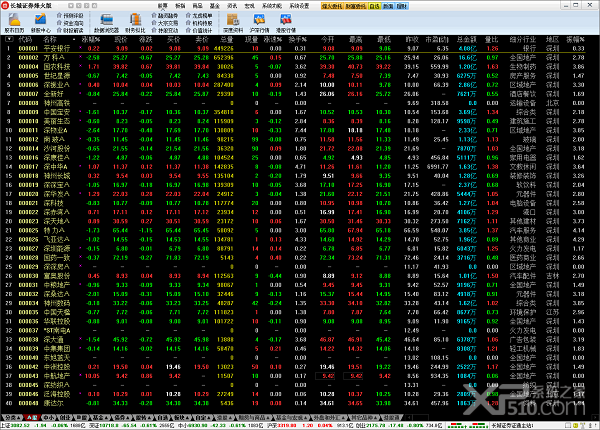Expand the 外盘和外汇 bottom tab menu
The image size is (600, 430).
(328, 417)
